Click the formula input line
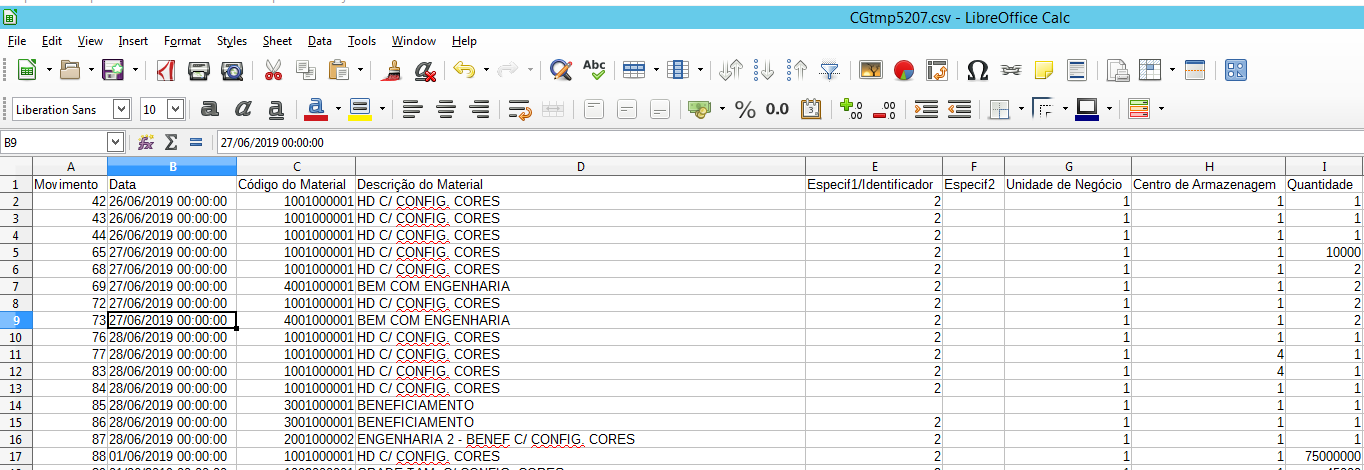This screenshot has width=1364, height=470. 789,143
